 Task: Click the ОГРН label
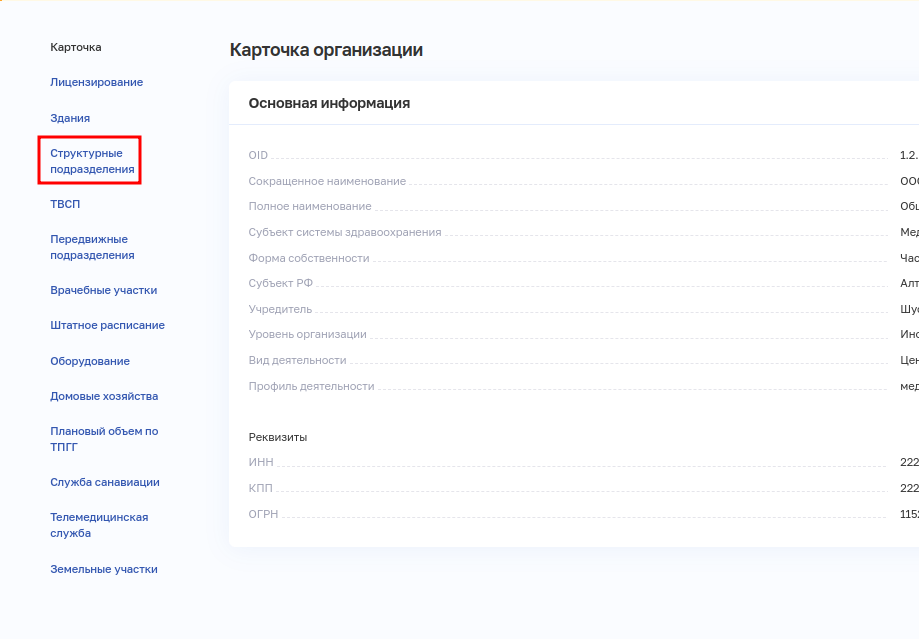tap(263, 514)
